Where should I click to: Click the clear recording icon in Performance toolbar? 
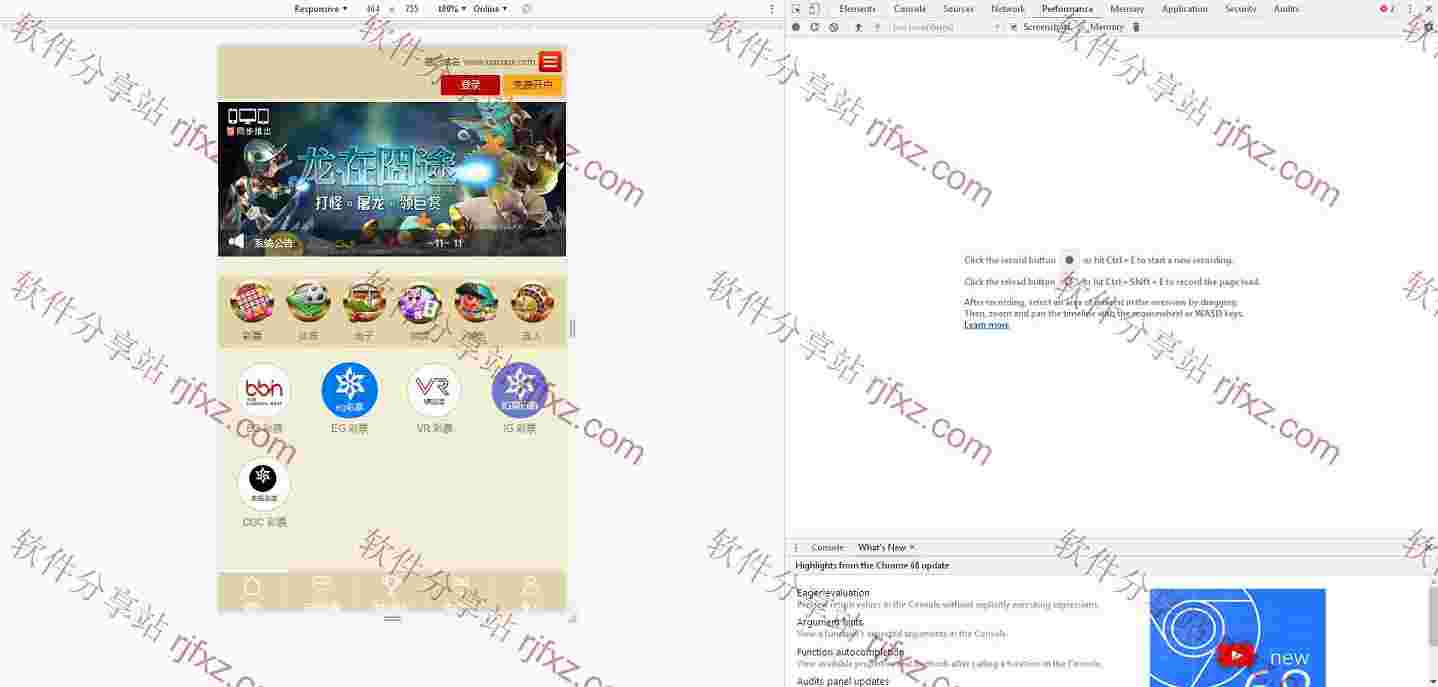point(833,27)
